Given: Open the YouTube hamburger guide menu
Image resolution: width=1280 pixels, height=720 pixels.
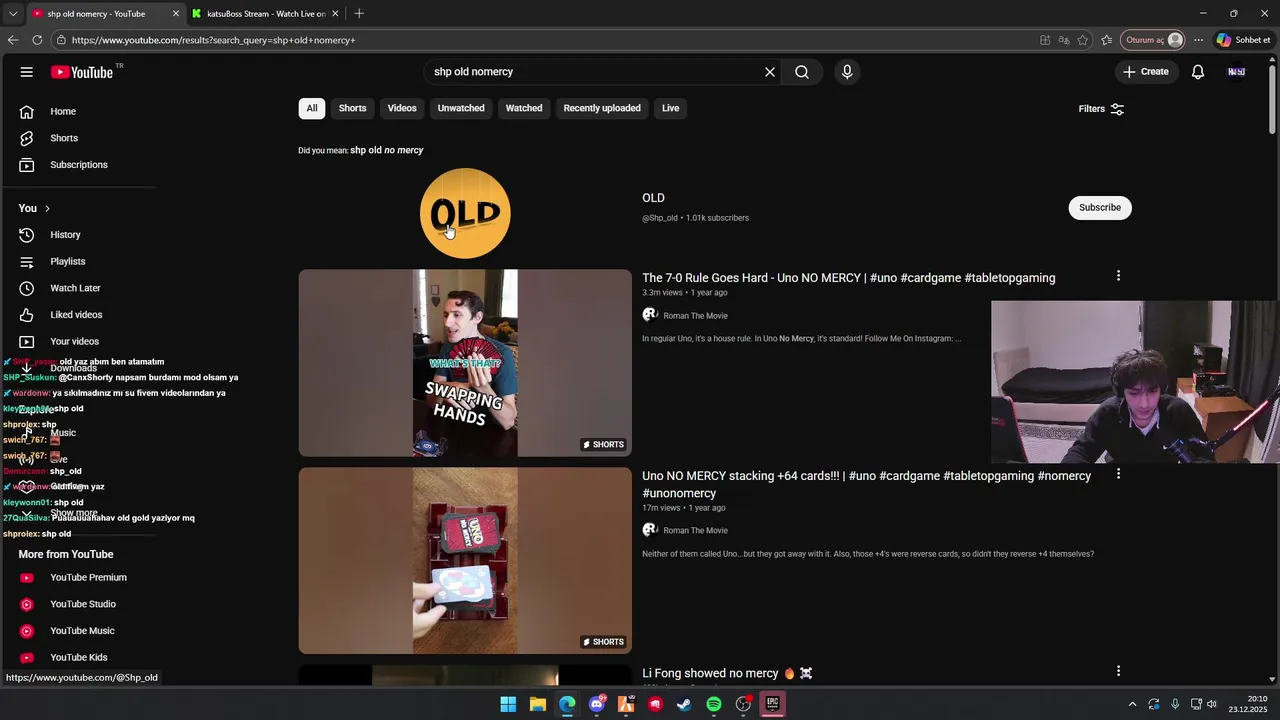Looking at the screenshot, I should [x=27, y=72].
